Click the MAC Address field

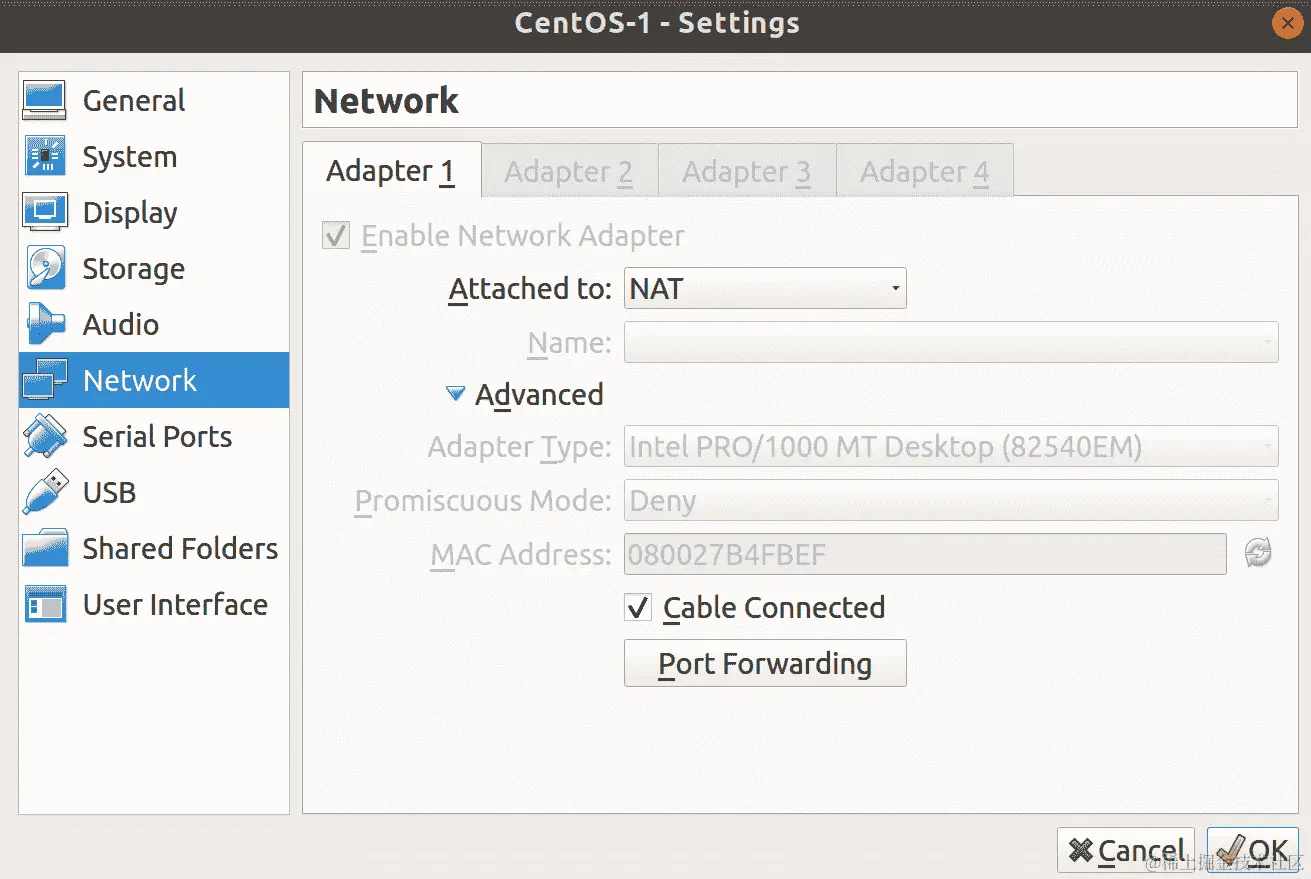(925, 554)
